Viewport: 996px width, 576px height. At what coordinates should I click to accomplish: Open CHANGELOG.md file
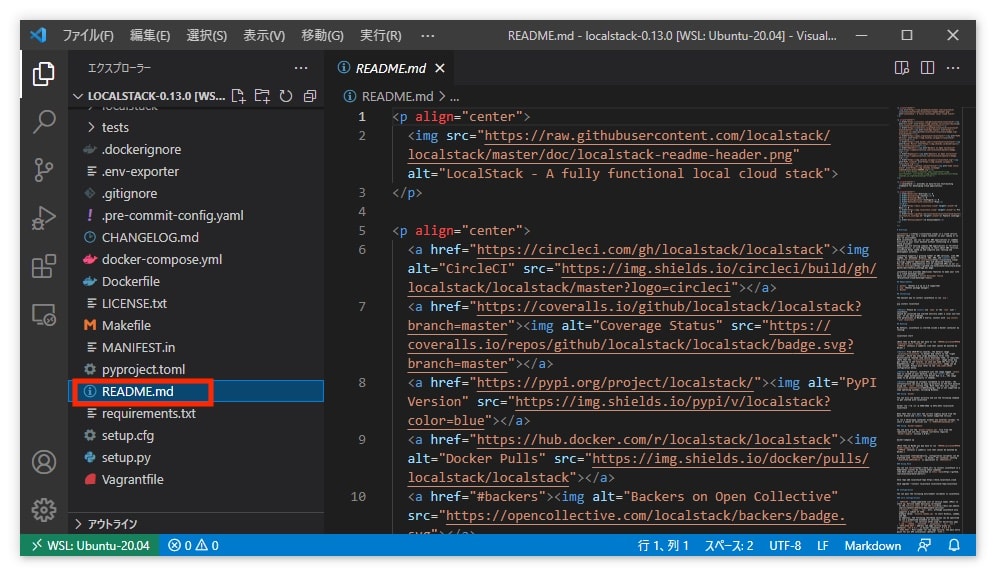[196, 237]
